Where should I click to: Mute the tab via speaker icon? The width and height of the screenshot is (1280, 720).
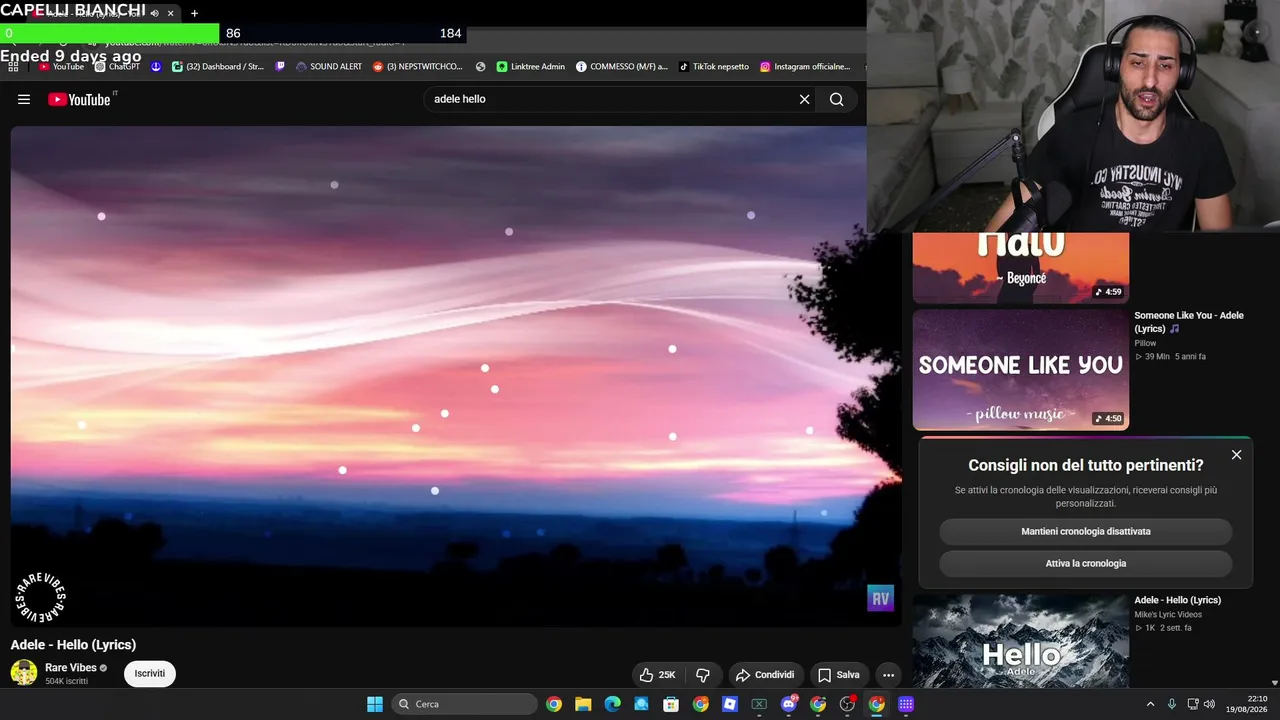154,13
